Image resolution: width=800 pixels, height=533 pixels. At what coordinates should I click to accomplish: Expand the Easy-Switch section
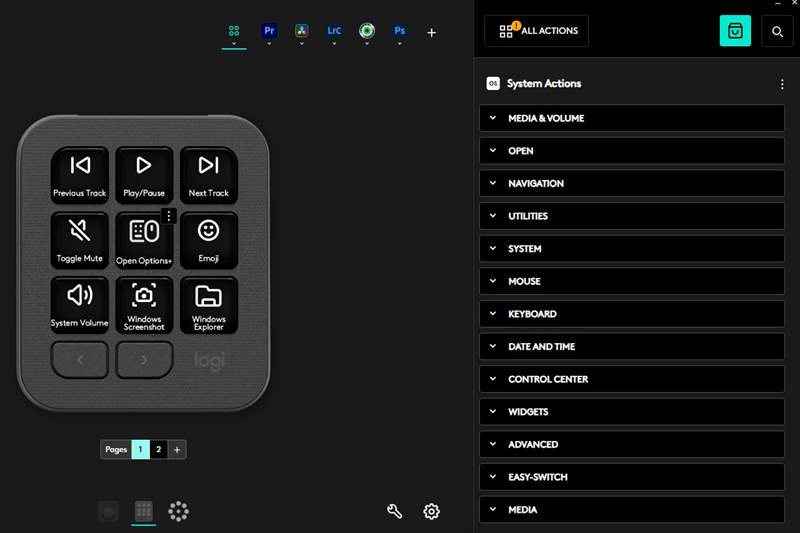click(x=632, y=477)
